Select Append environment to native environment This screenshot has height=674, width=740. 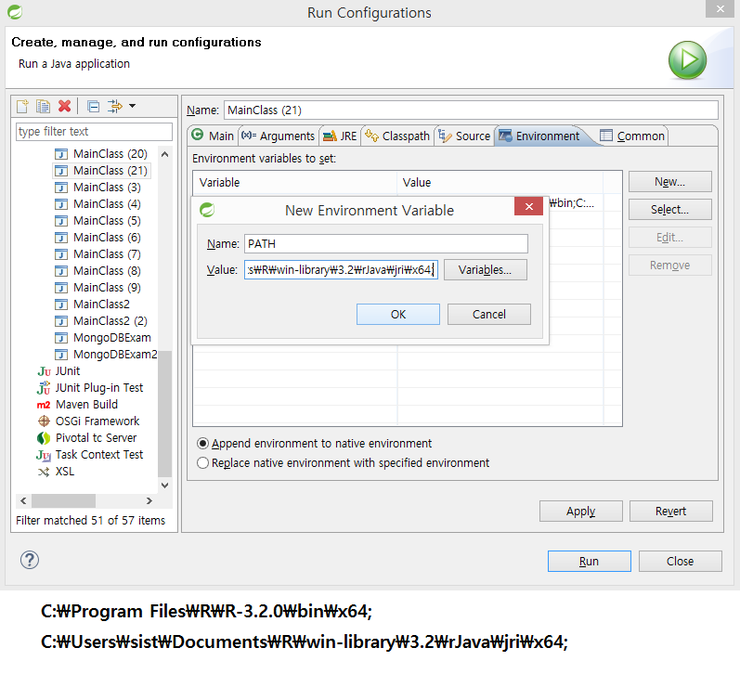[x=204, y=443]
